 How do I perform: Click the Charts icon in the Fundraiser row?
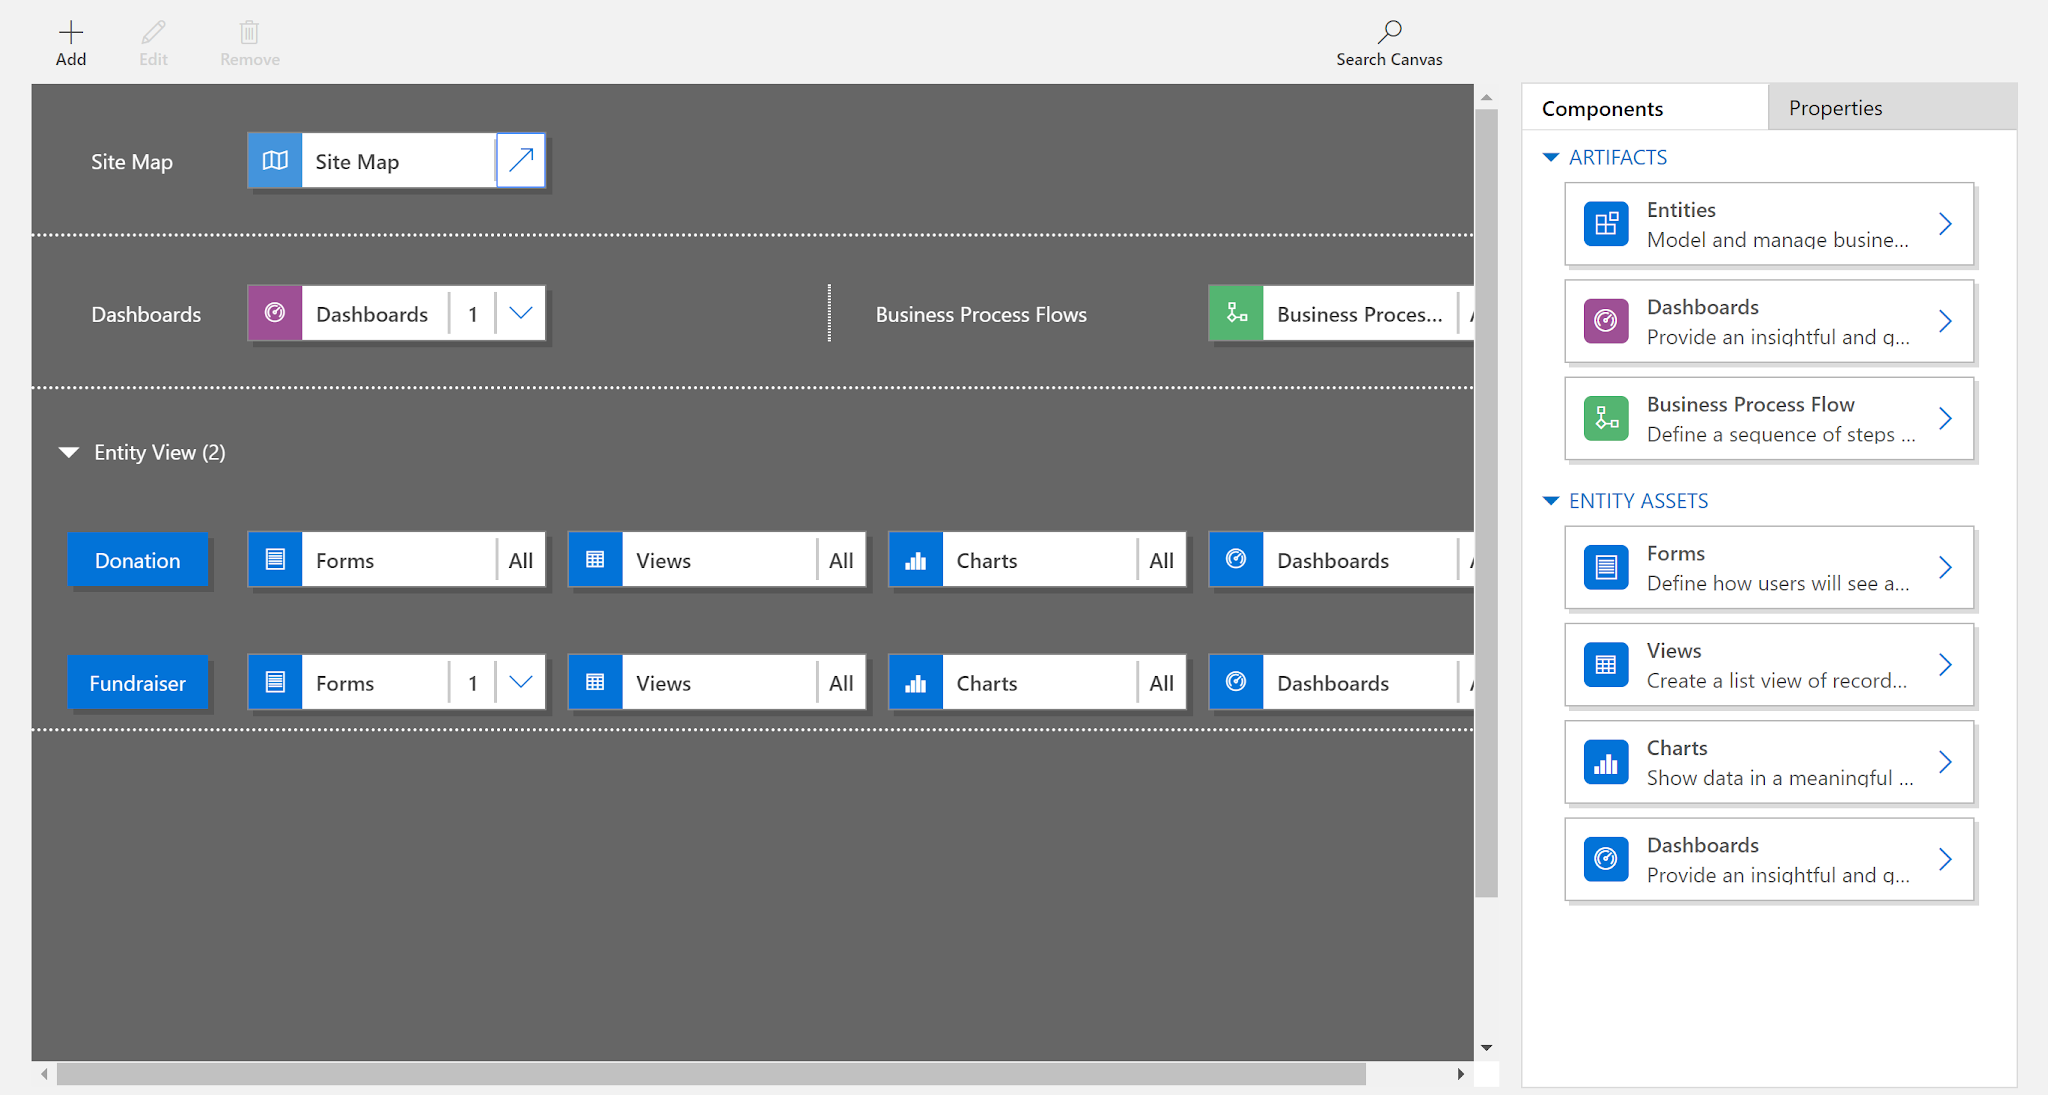(916, 682)
